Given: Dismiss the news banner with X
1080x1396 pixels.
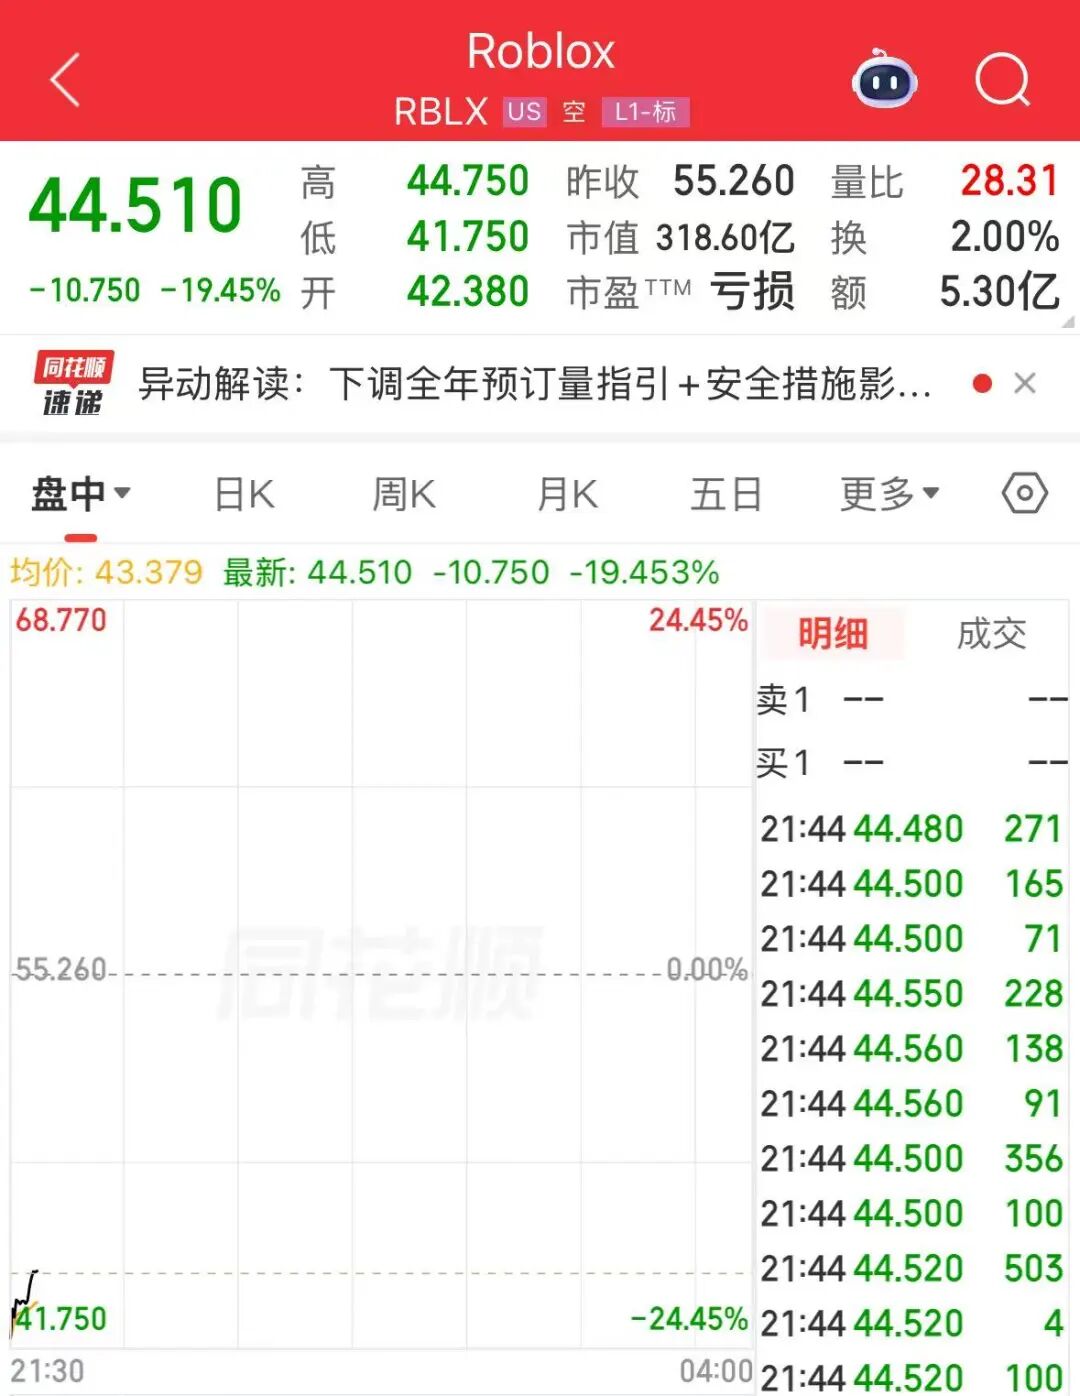Looking at the screenshot, I should (1025, 383).
